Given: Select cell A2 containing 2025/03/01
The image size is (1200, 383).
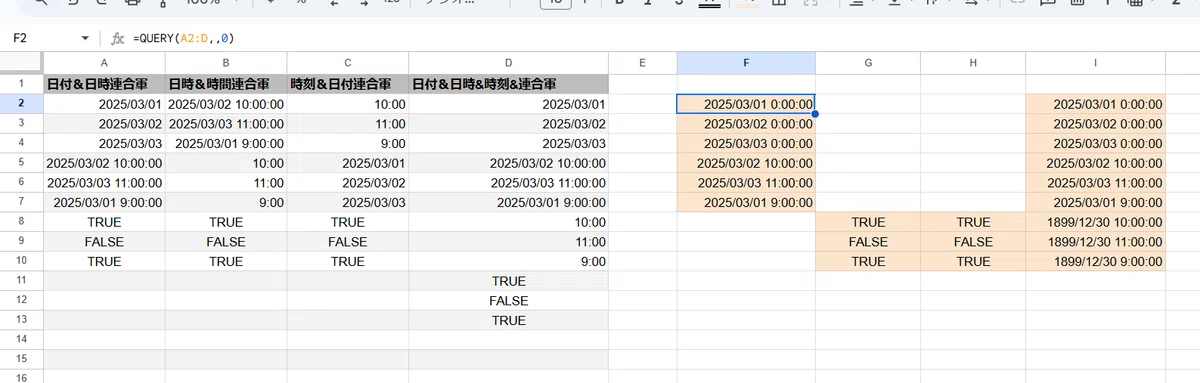Looking at the screenshot, I should 104,104.
